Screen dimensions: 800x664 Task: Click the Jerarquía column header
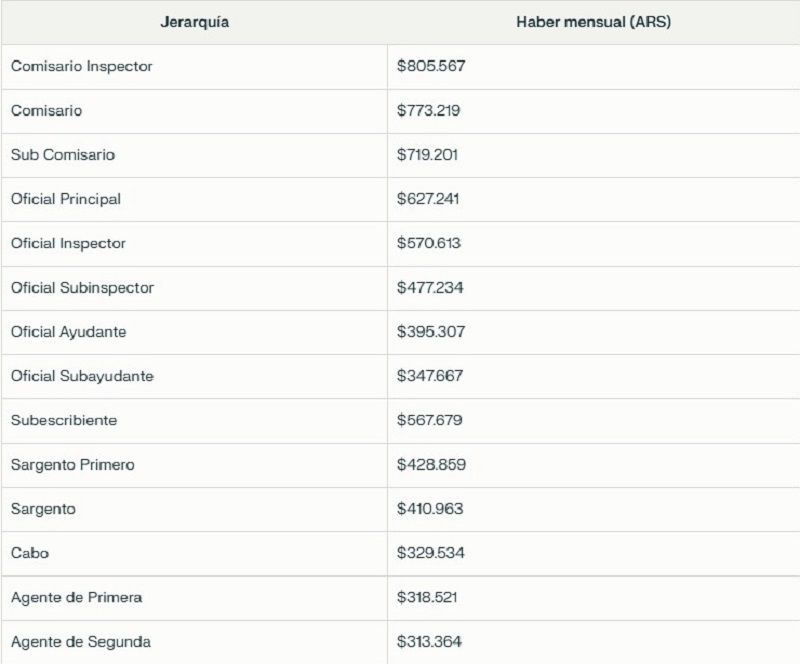(x=194, y=22)
